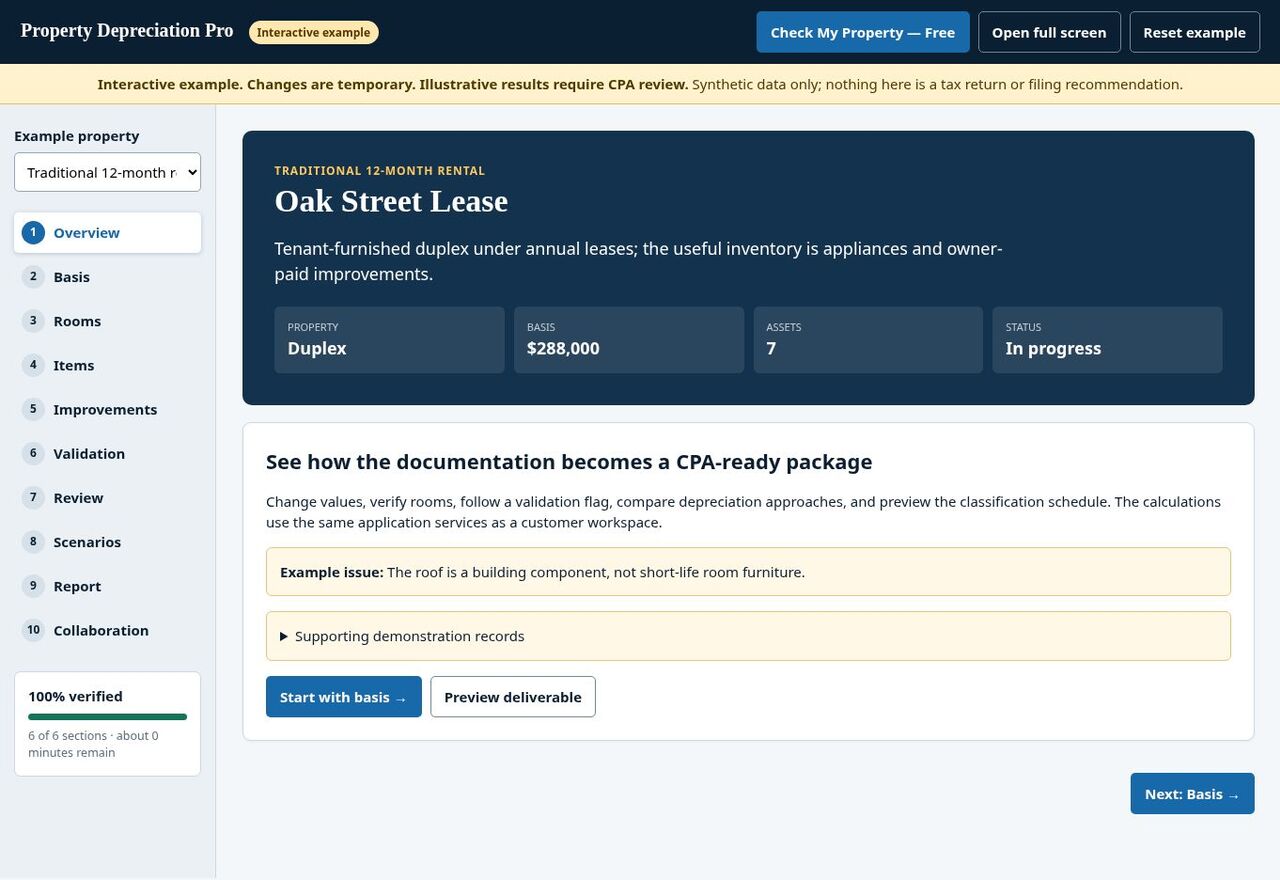Click the Status In progress card
The height and width of the screenshot is (880, 1280).
1108,340
